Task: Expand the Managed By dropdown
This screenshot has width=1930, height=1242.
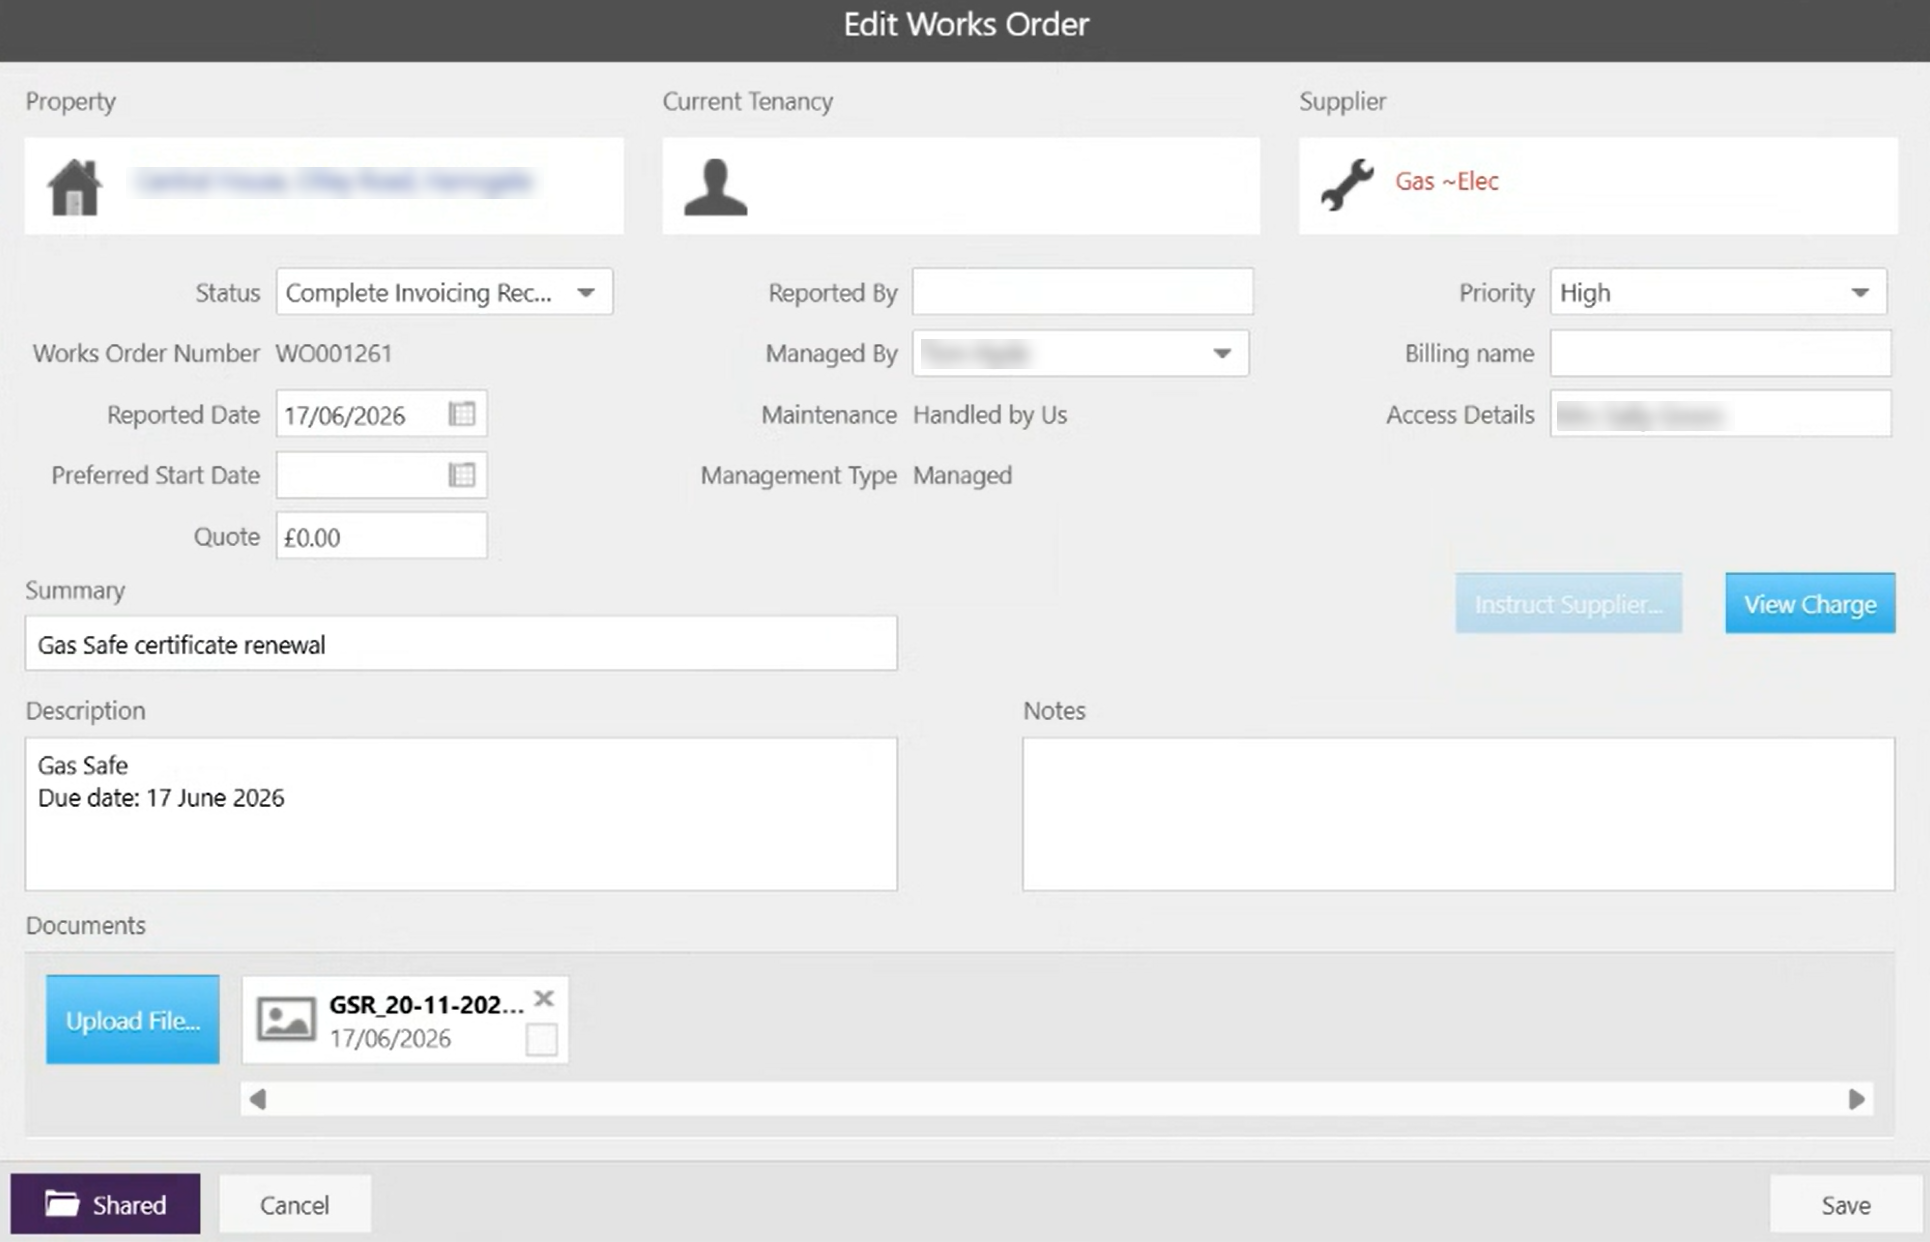Action: 1080,353
